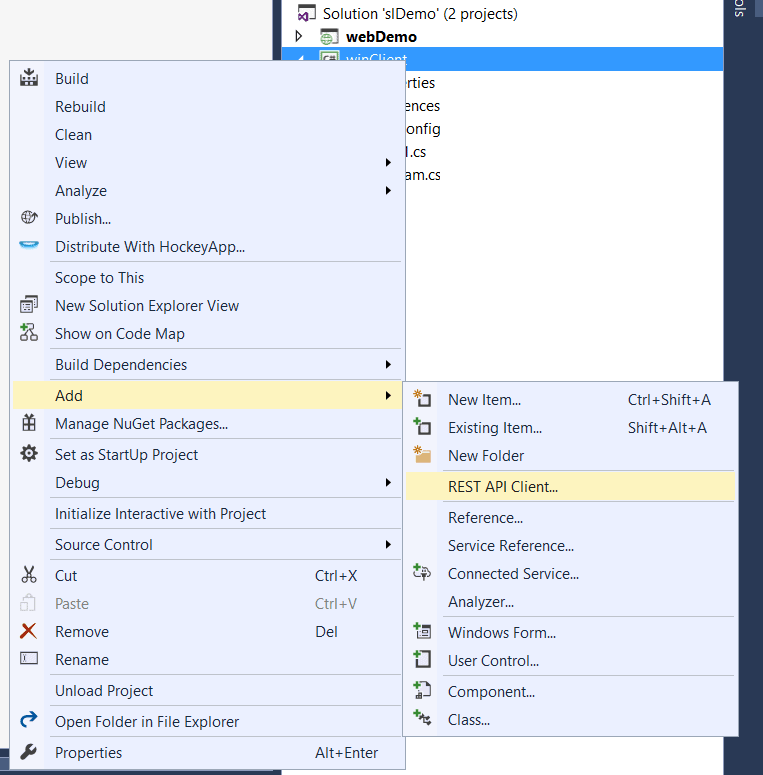Select REST API Client menu entry
Viewport: 763px width, 775px height.
[x=503, y=487]
